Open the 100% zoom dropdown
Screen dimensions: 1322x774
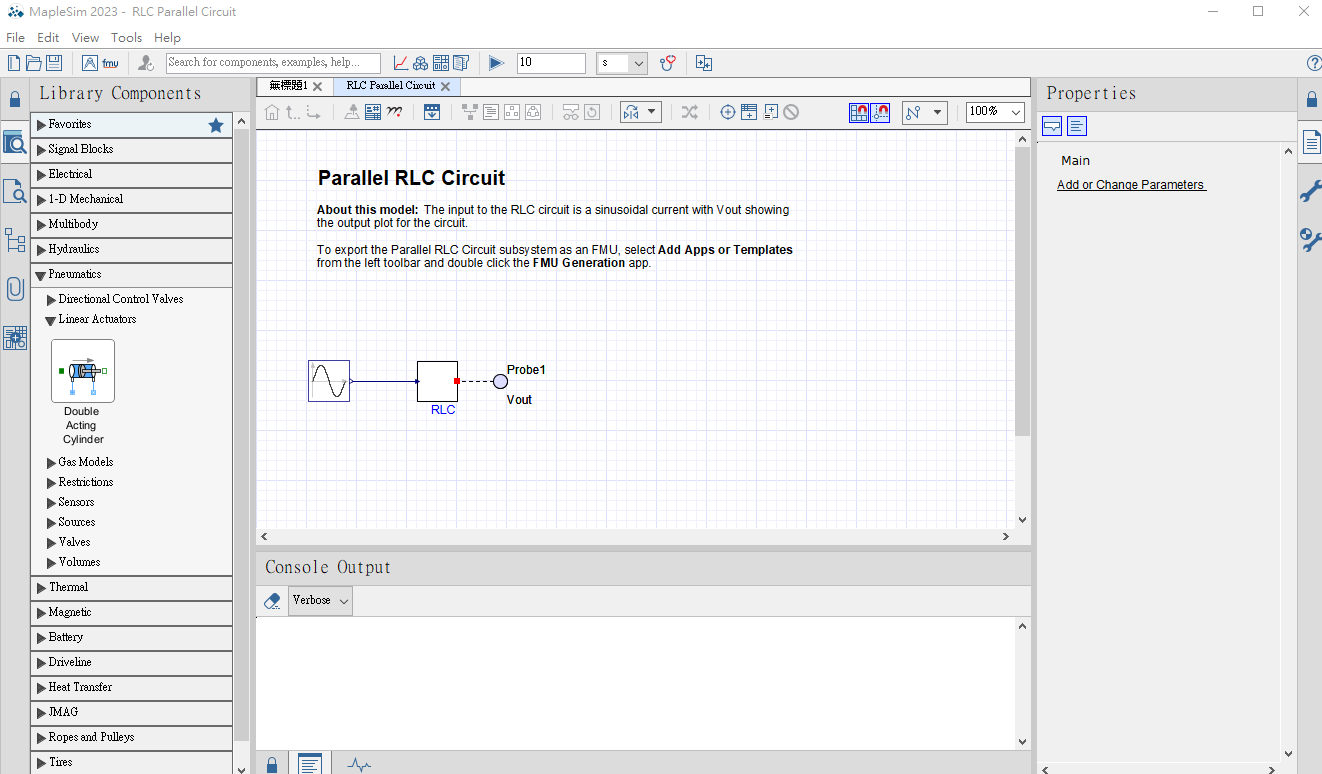pyautogui.click(x=995, y=112)
